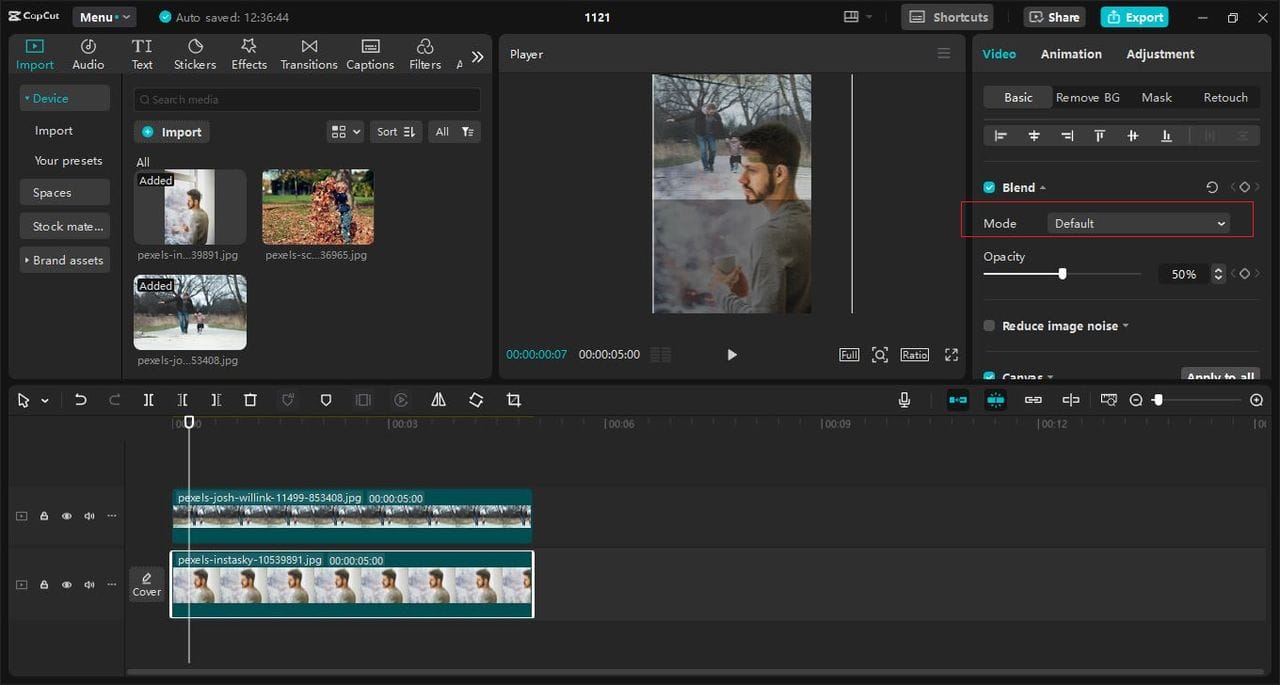1280x685 pixels.
Task: Open the Stickers panel
Action: pos(195,55)
